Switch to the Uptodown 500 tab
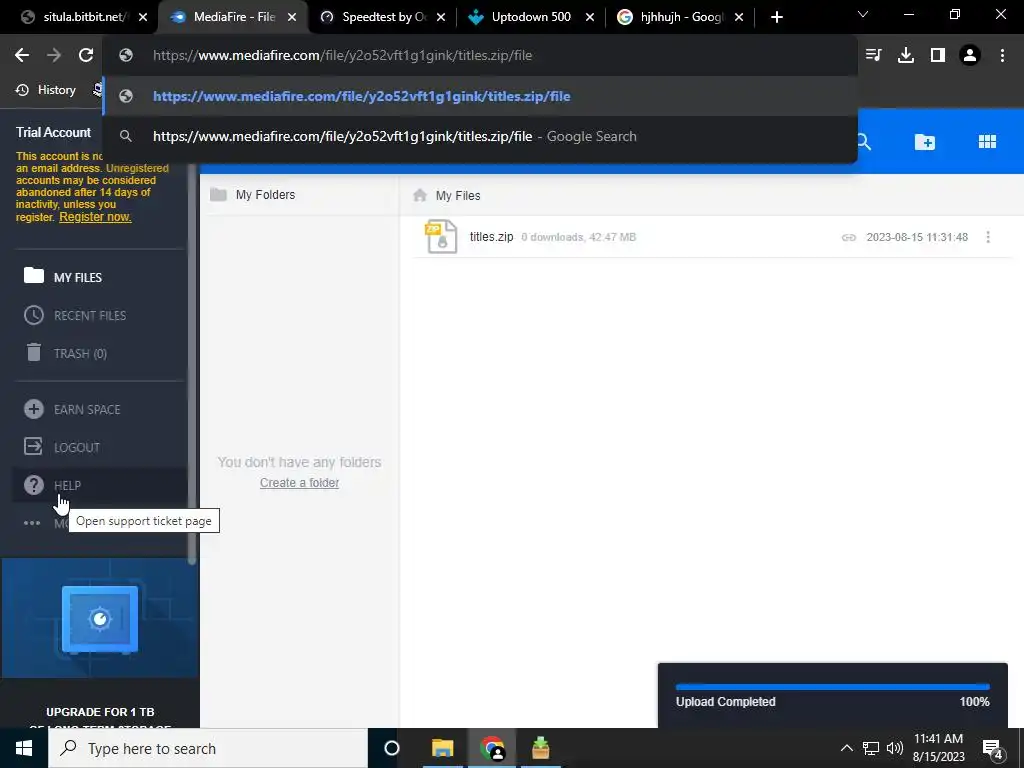The height and width of the screenshot is (768, 1024). pyautogui.click(x=531, y=17)
